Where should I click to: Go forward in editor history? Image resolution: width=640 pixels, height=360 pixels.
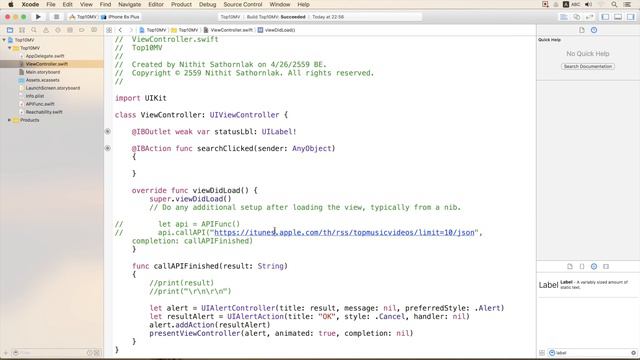[131, 30]
